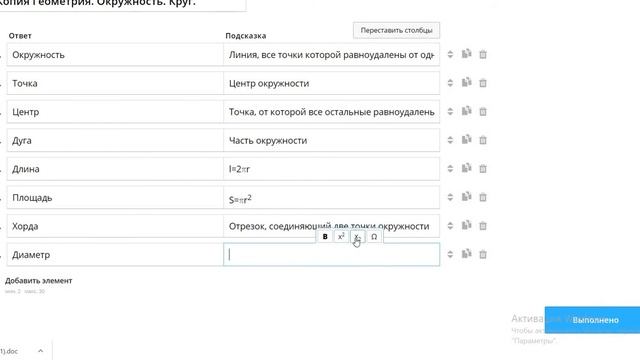Edit the answer field containing Точка
Image resolution: width=640 pixels, height=360 pixels.
(x=115, y=83)
